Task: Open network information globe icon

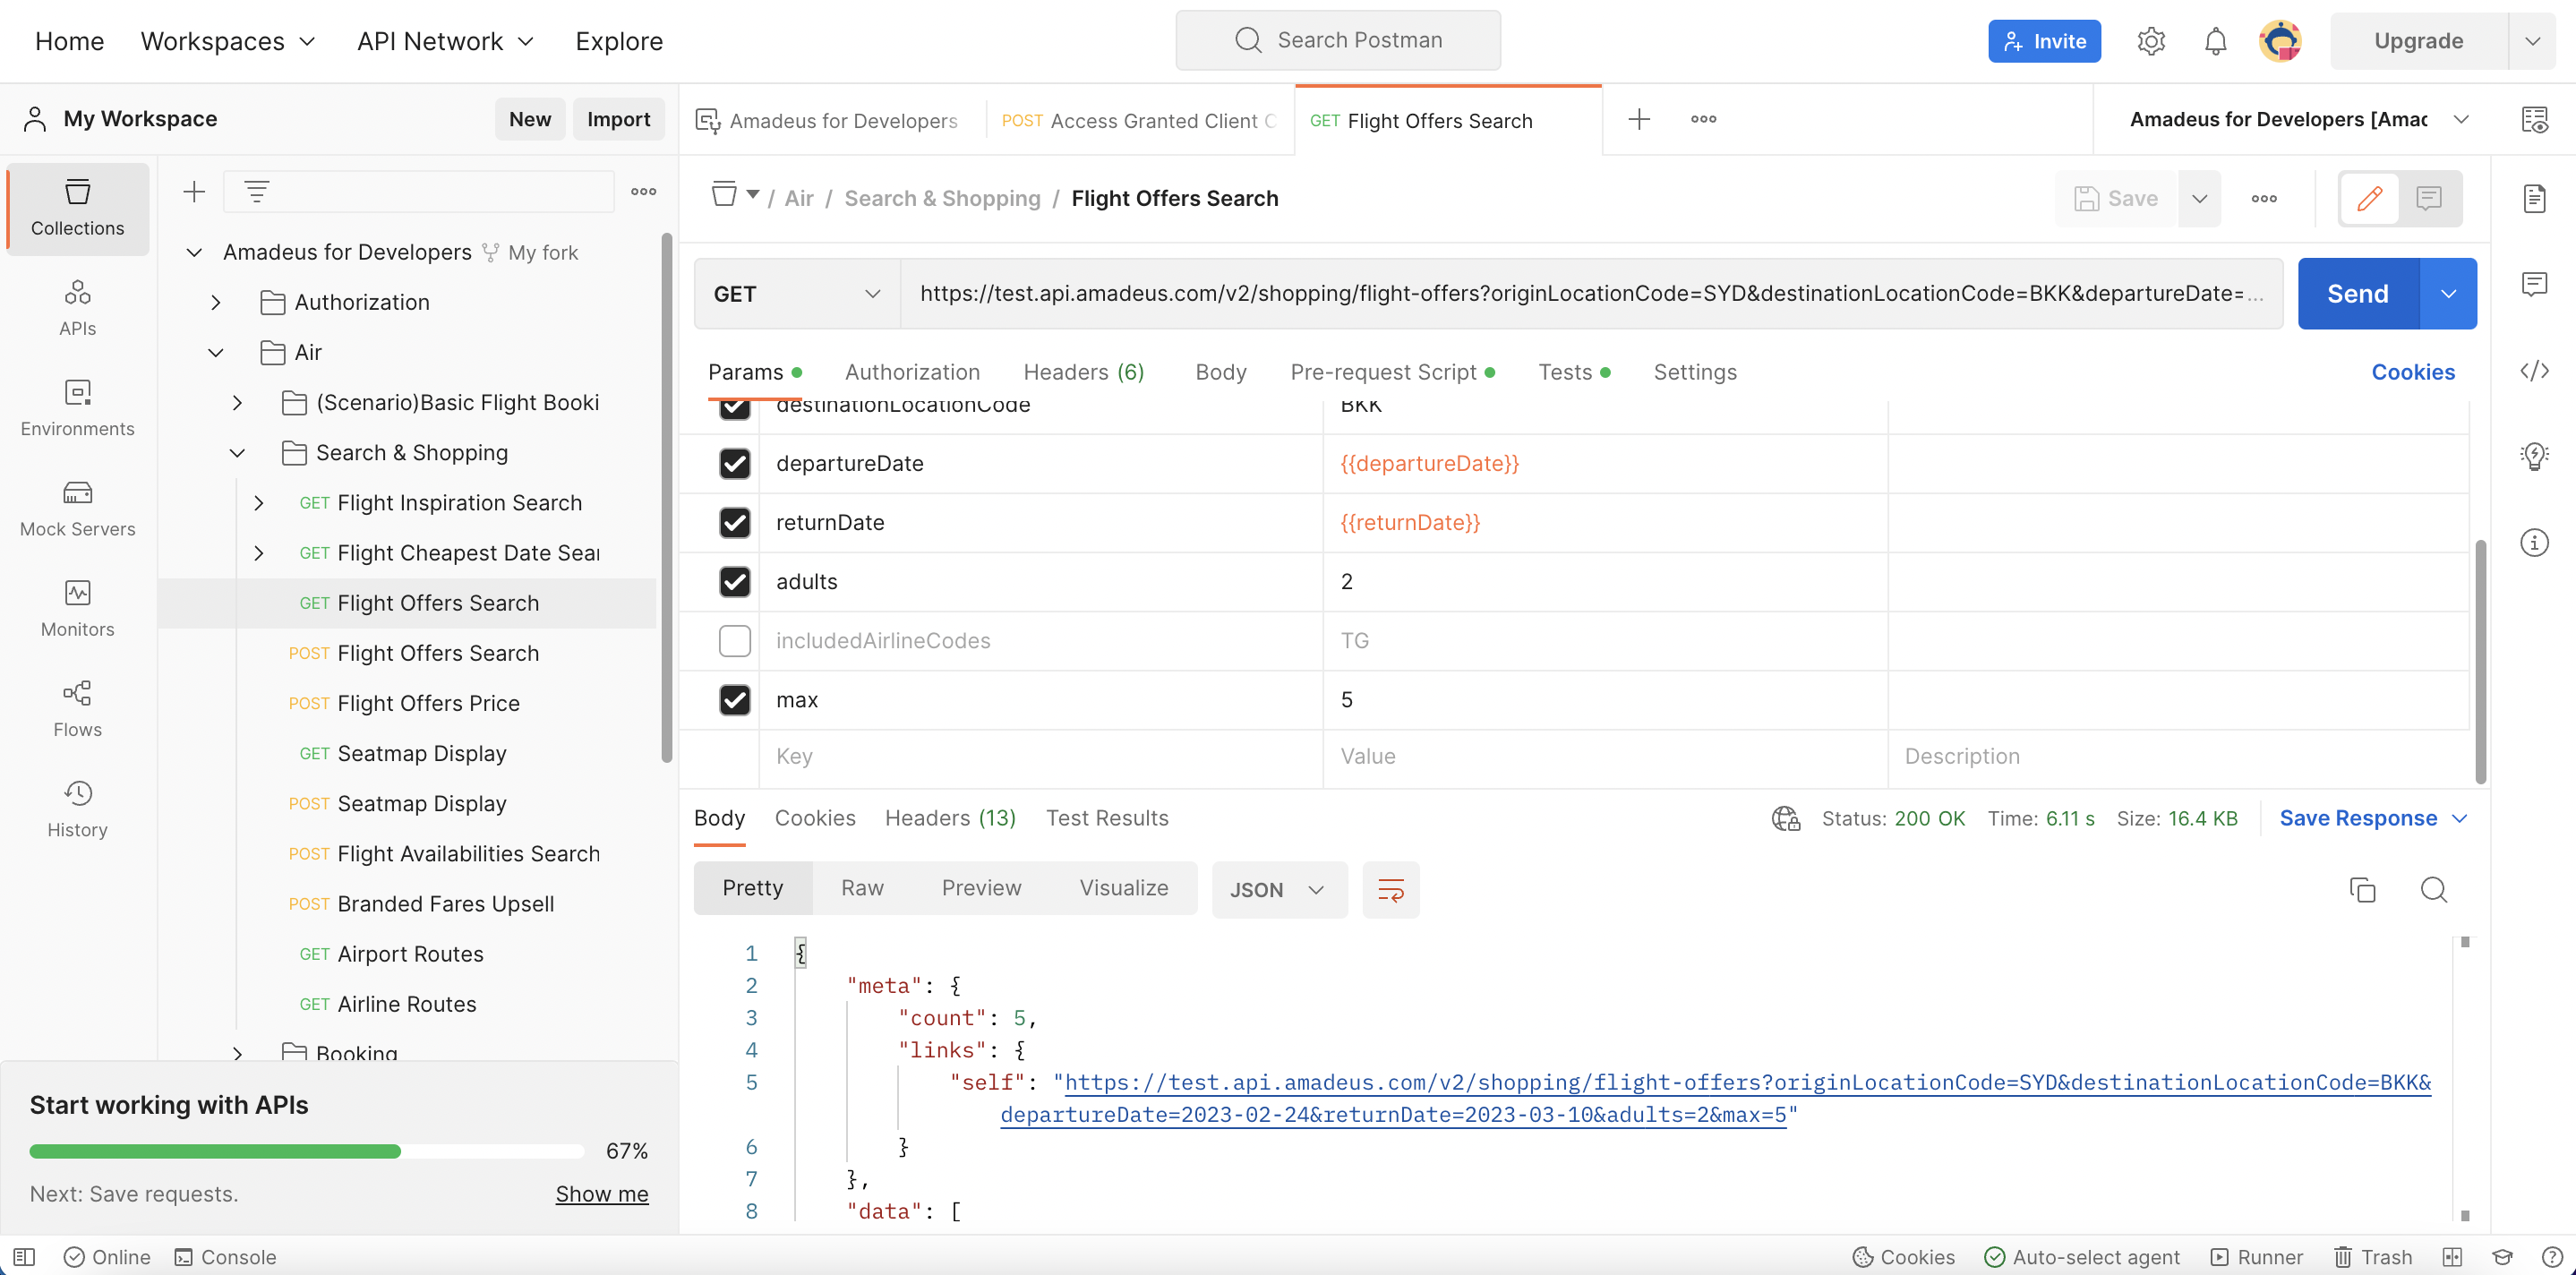Action: pos(1785,818)
